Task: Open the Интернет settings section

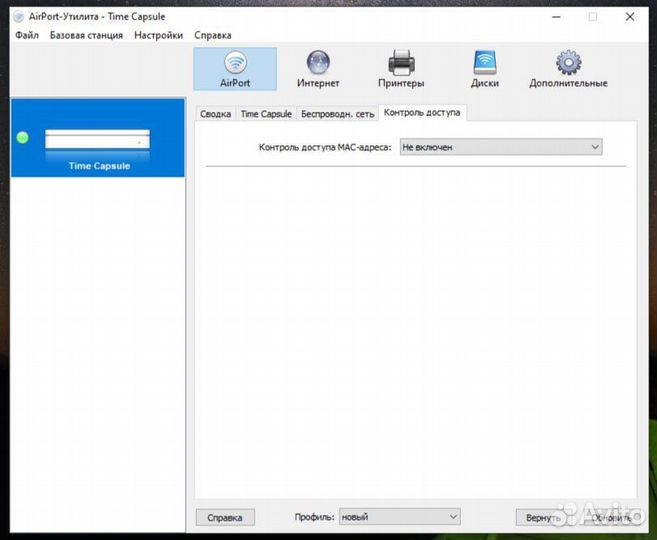Action: click(x=318, y=69)
